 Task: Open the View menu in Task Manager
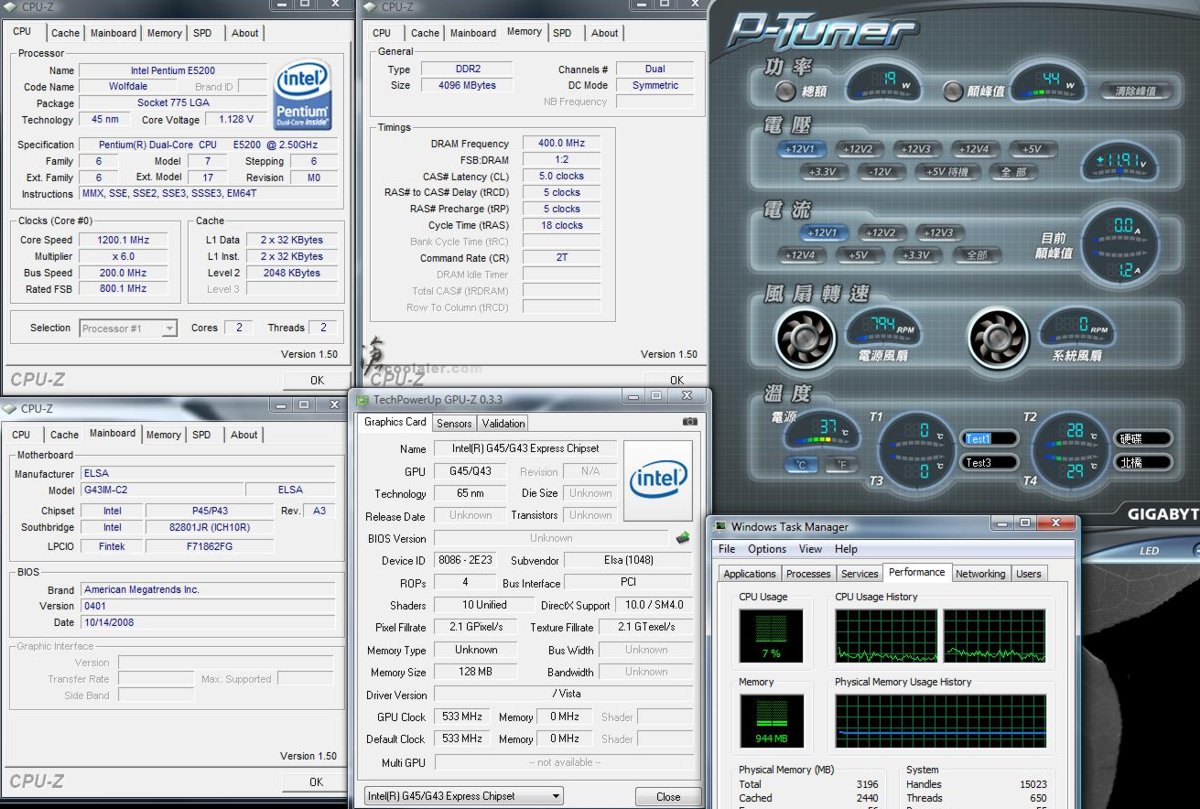810,549
